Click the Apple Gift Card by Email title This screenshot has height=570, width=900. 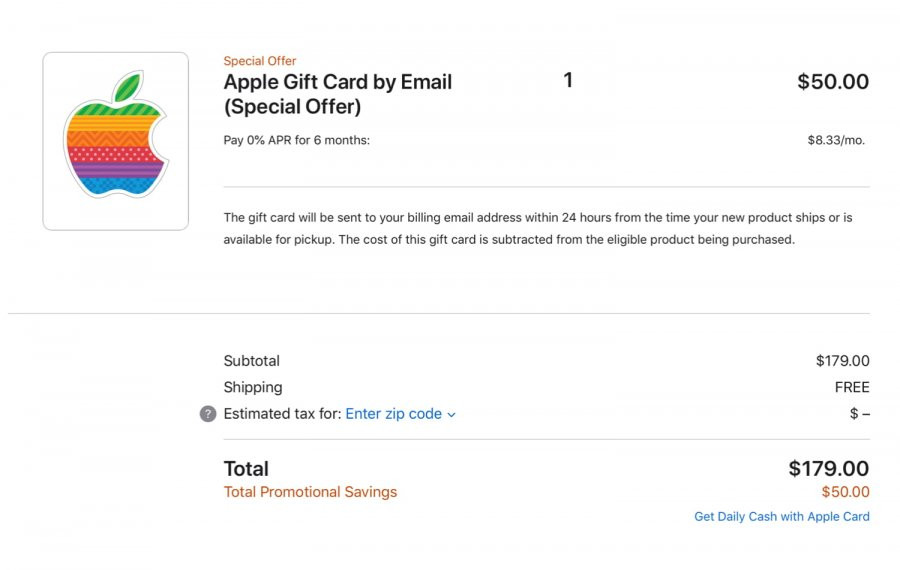(x=338, y=94)
